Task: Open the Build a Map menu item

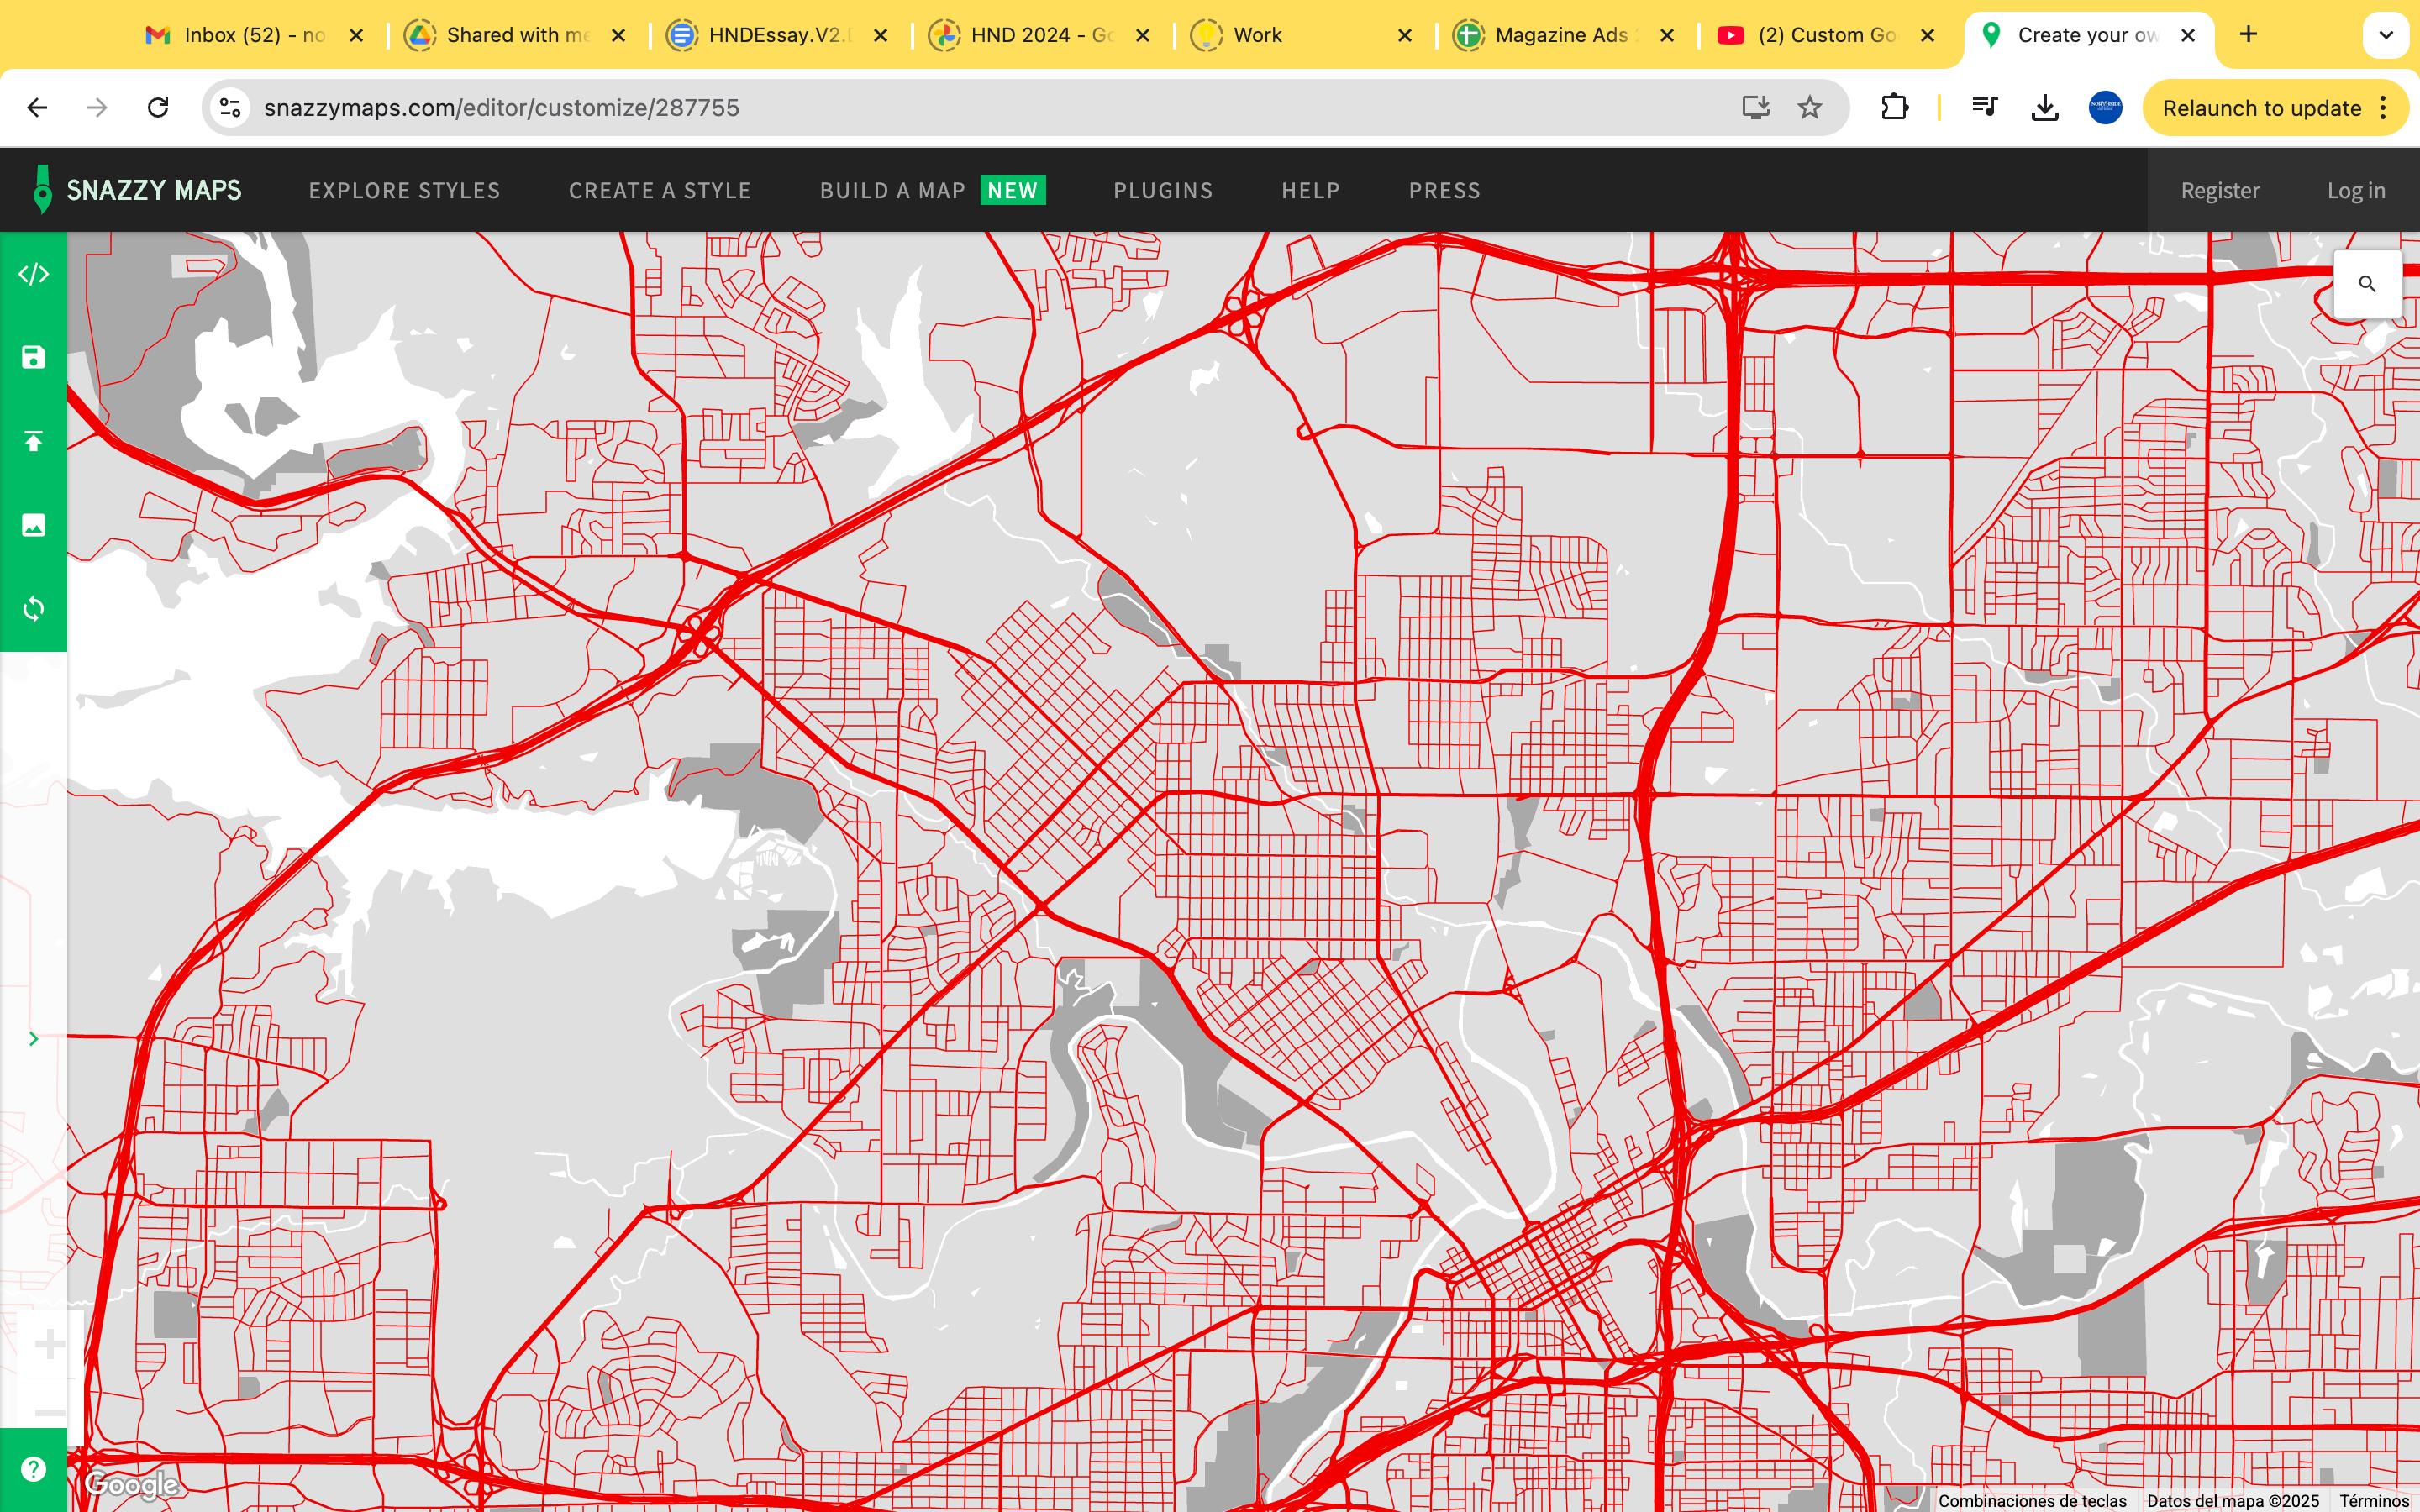Action: [892, 190]
